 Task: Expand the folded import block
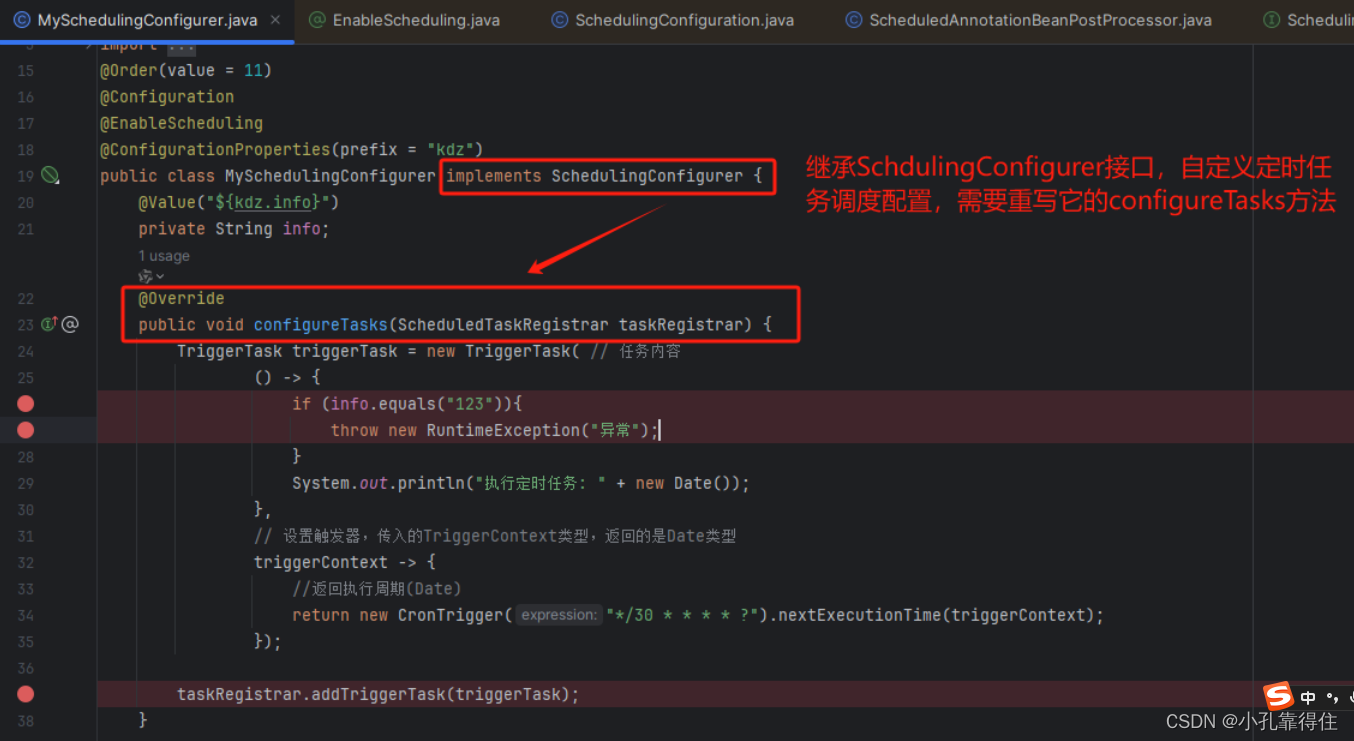[182, 46]
